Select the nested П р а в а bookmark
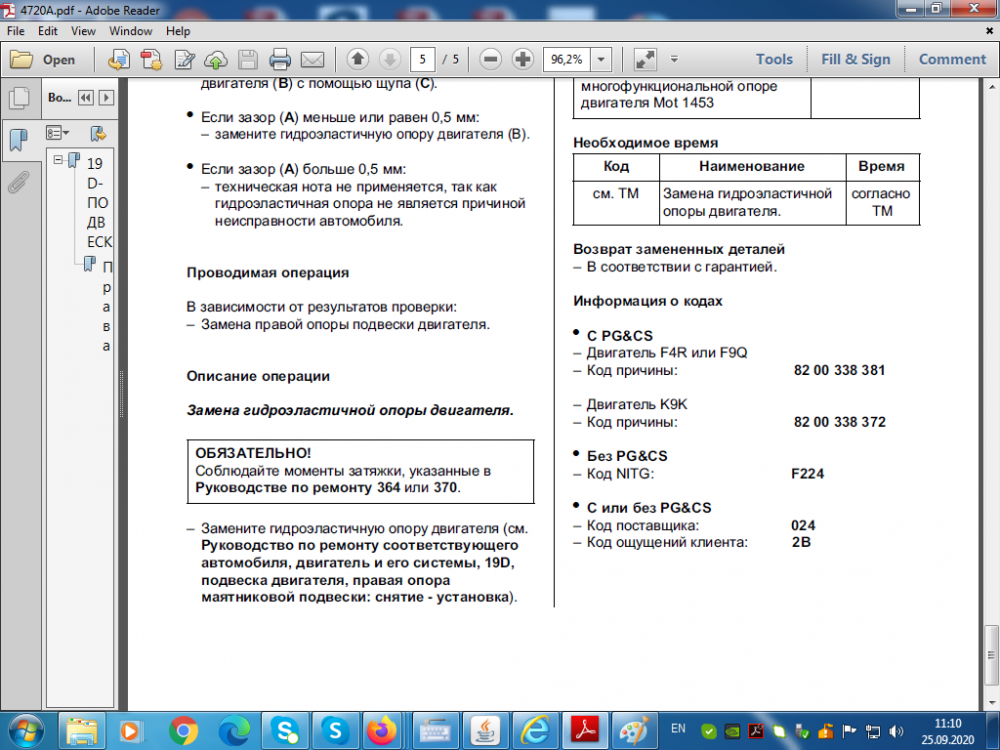 tap(107, 306)
